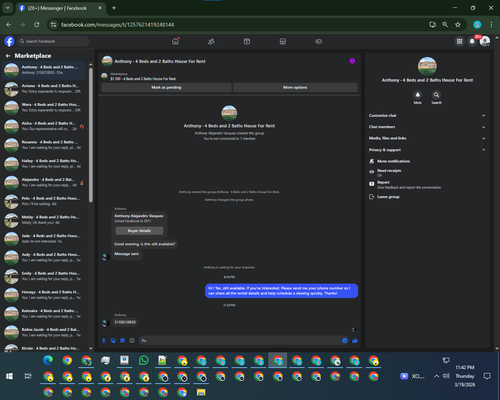Choose a GIF from the composer
The height and width of the screenshot is (400, 500).
click(x=132, y=340)
